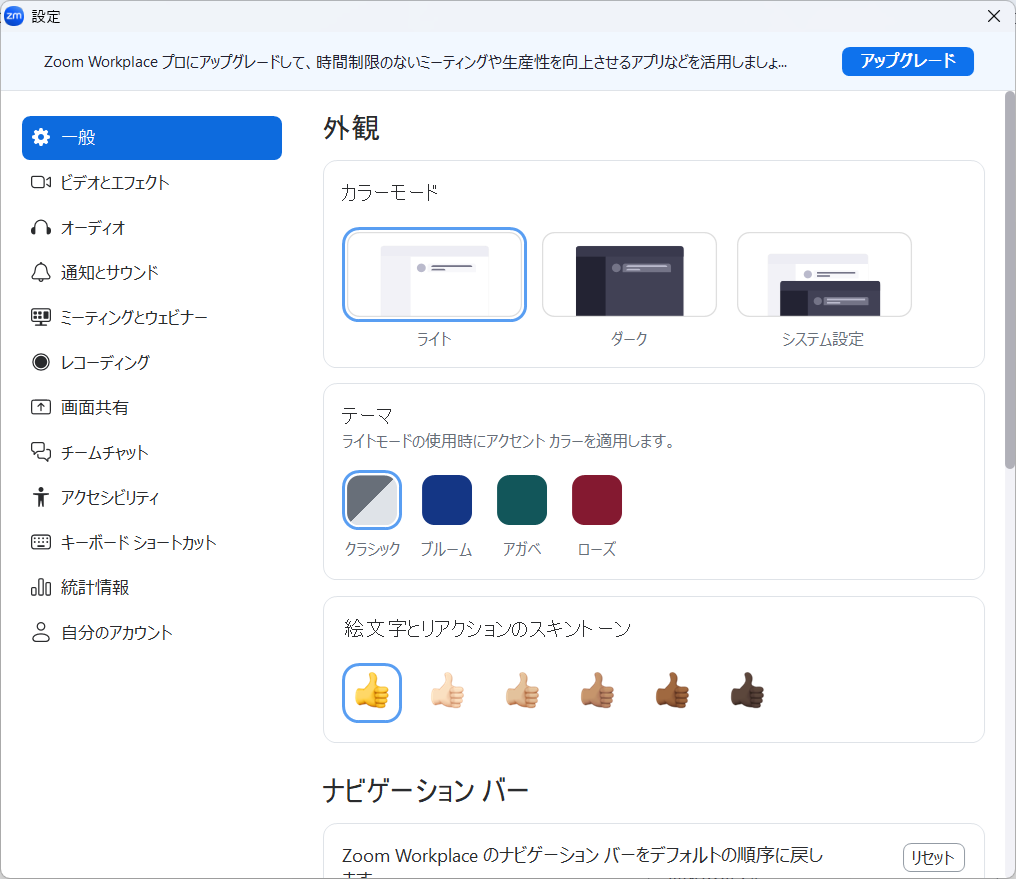This screenshot has width=1016, height=879.
Task: Click the Zoom Workplace プロ upgrade banner text
Action: 415,62
